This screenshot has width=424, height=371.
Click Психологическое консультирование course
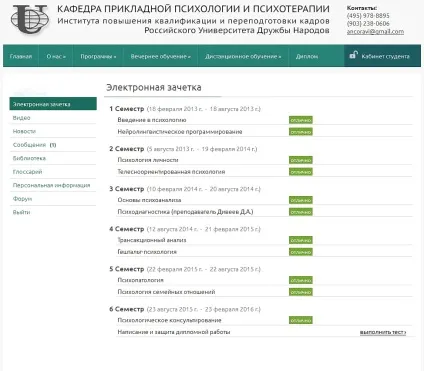(169, 320)
